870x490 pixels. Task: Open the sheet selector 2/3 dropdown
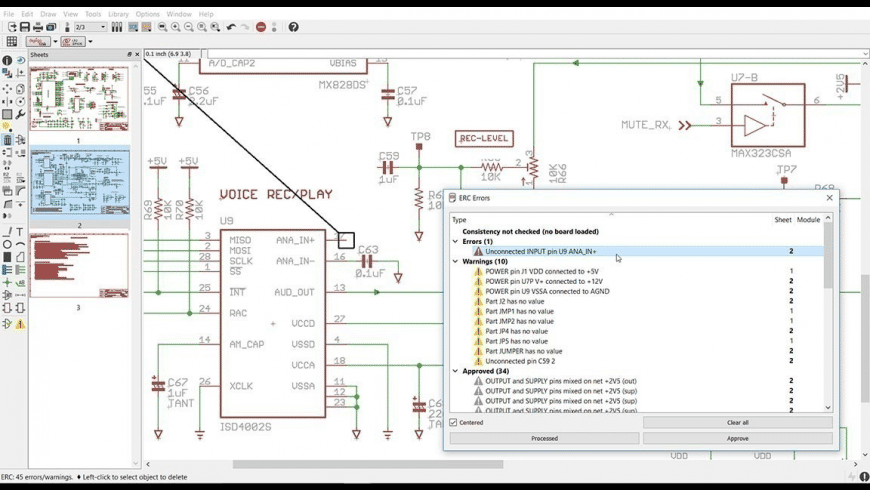pos(90,27)
